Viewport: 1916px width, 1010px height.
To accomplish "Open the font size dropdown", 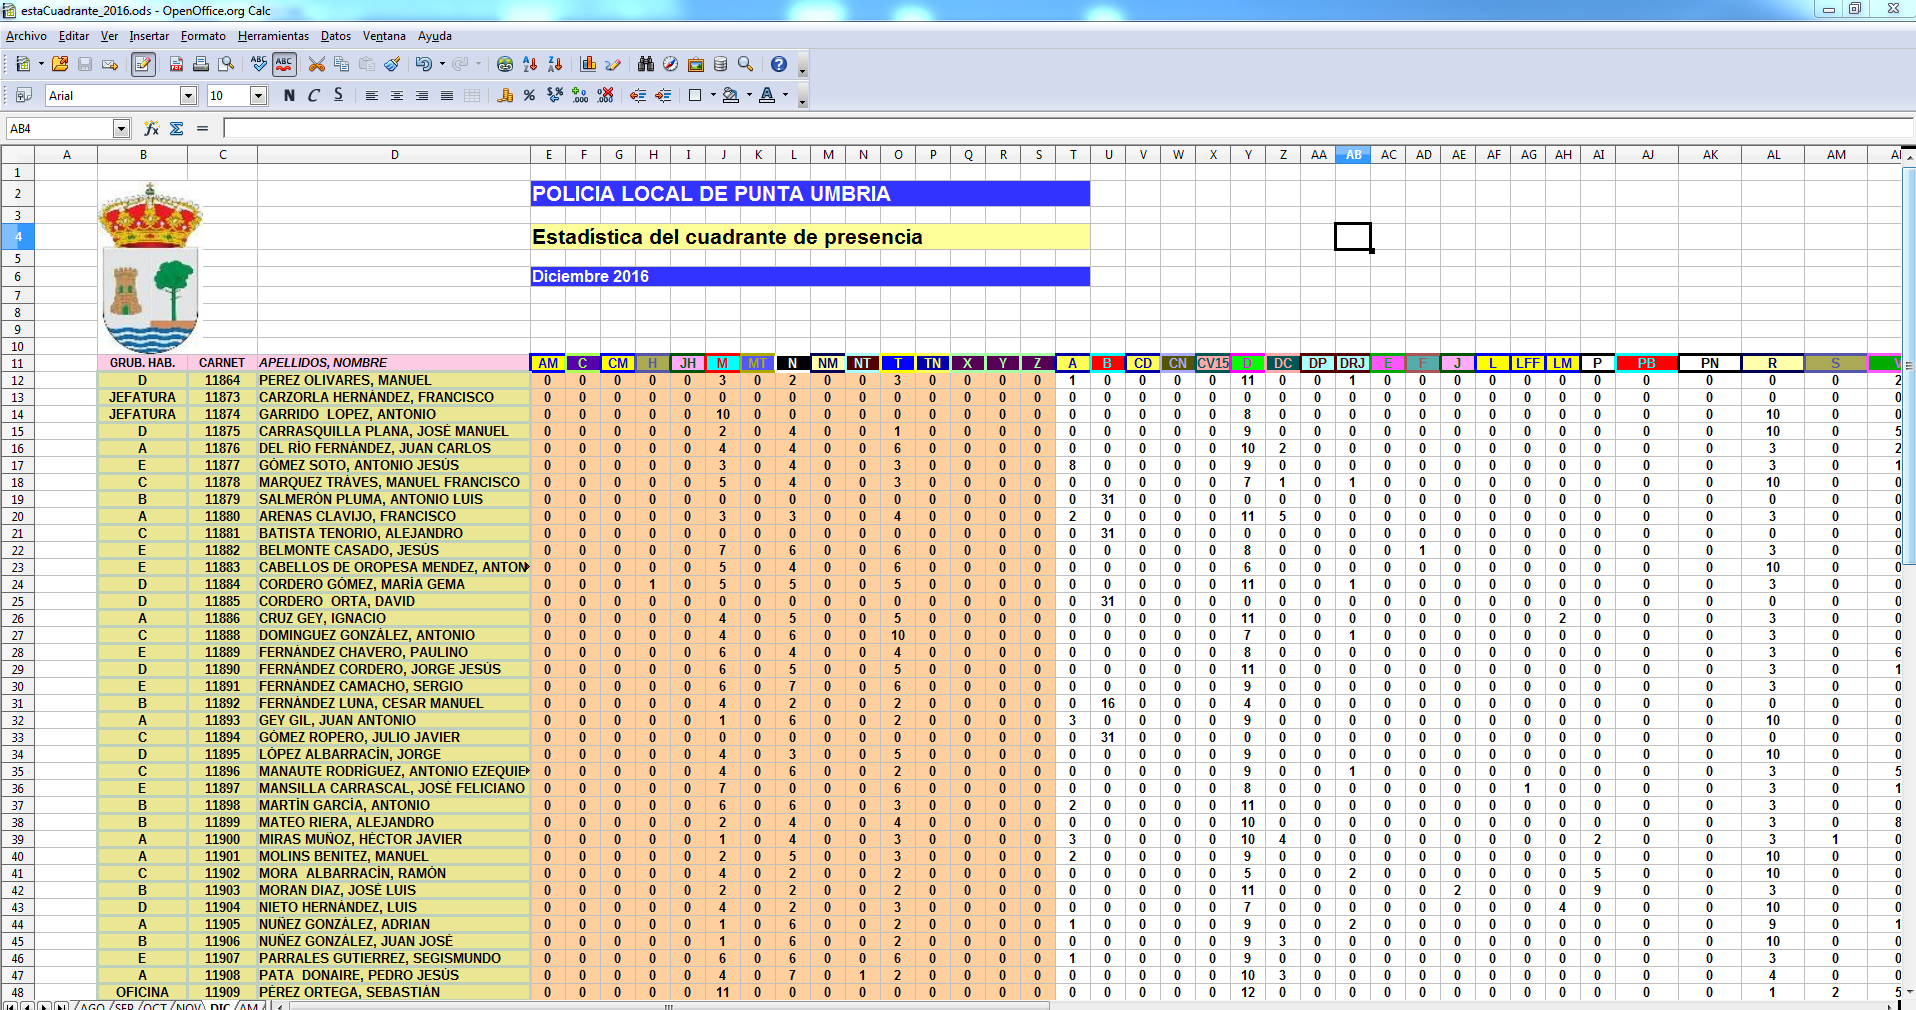I will click(x=258, y=95).
